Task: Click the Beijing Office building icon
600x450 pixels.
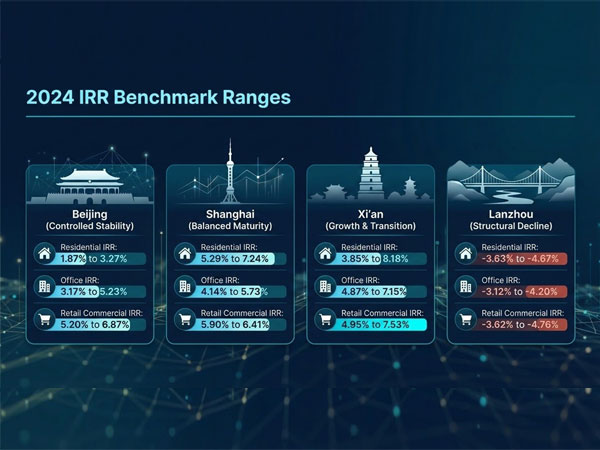Action: (44, 286)
